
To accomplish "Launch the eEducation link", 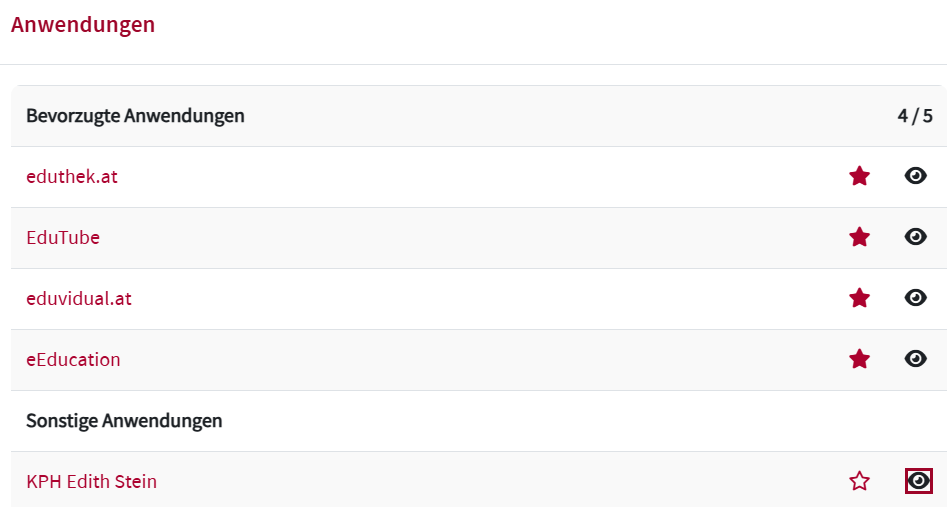I will tap(73, 360).
